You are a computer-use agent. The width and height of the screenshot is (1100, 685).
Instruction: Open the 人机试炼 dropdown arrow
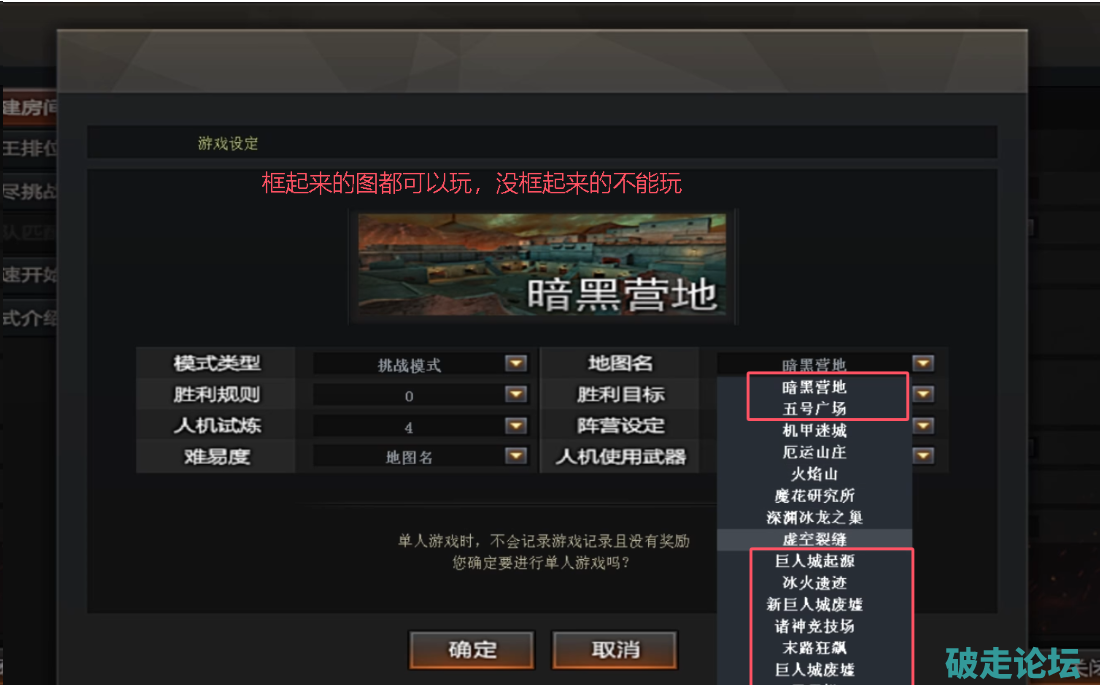pyautogui.click(x=516, y=425)
